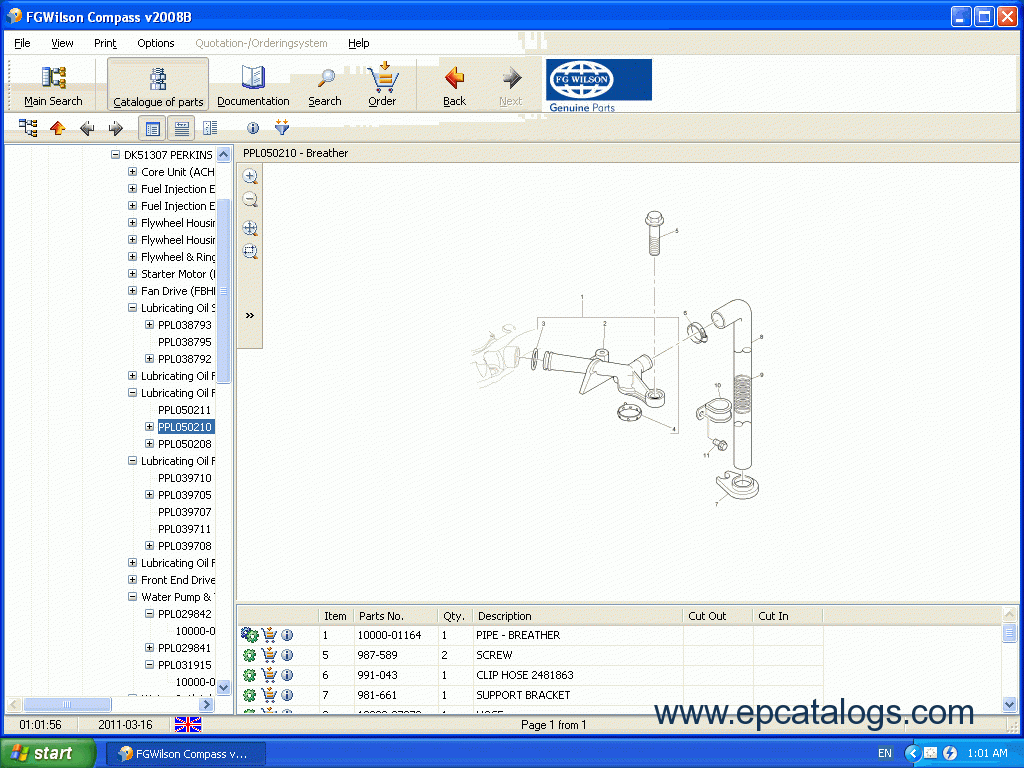Click the gear icon for SUPPORT BRACKET
Viewport: 1024px width, 768px height.
(249, 696)
